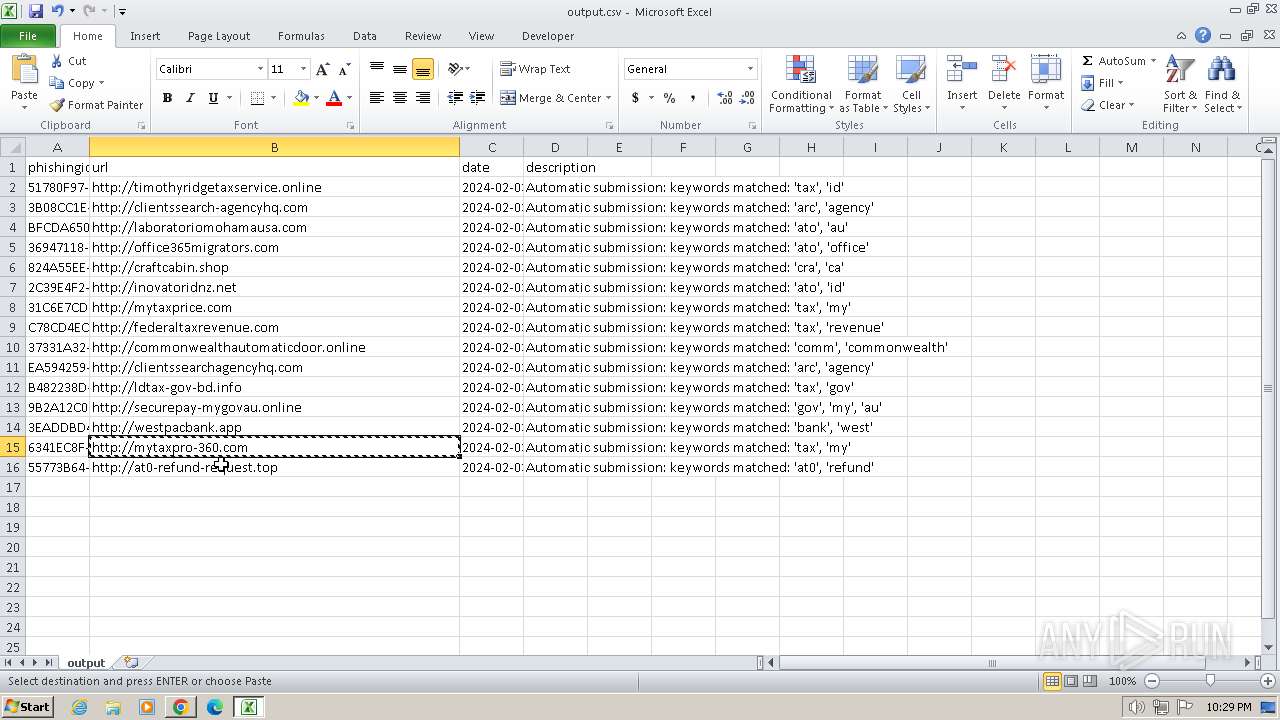Click Decrease Decimal icon
Screen dimensions: 1280x720
(x=748, y=98)
